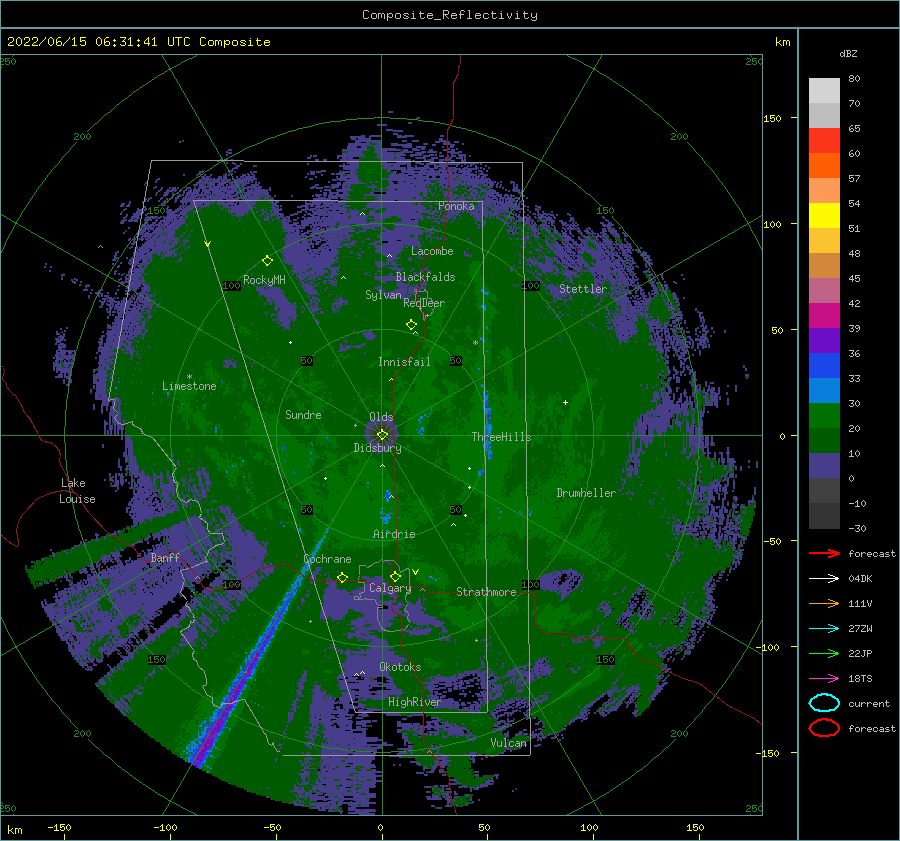
Task: Click the yellow radar-center marker between Olds and Didsbury
Action: [382, 435]
